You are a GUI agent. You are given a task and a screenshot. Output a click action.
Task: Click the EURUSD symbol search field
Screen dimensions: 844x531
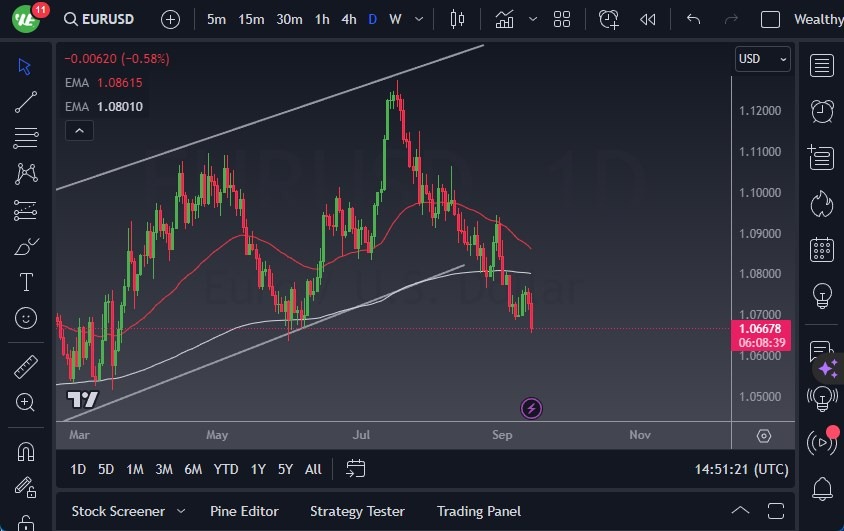tap(98, 19)
